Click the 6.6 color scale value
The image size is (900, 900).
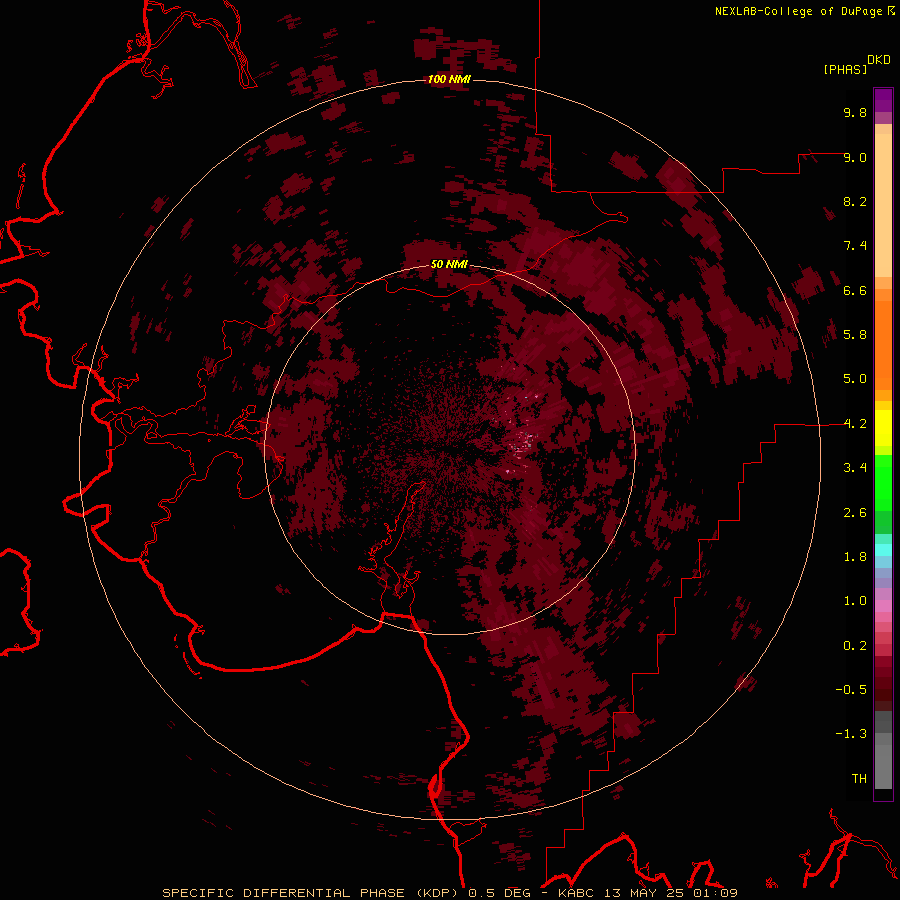click(855, 290)
